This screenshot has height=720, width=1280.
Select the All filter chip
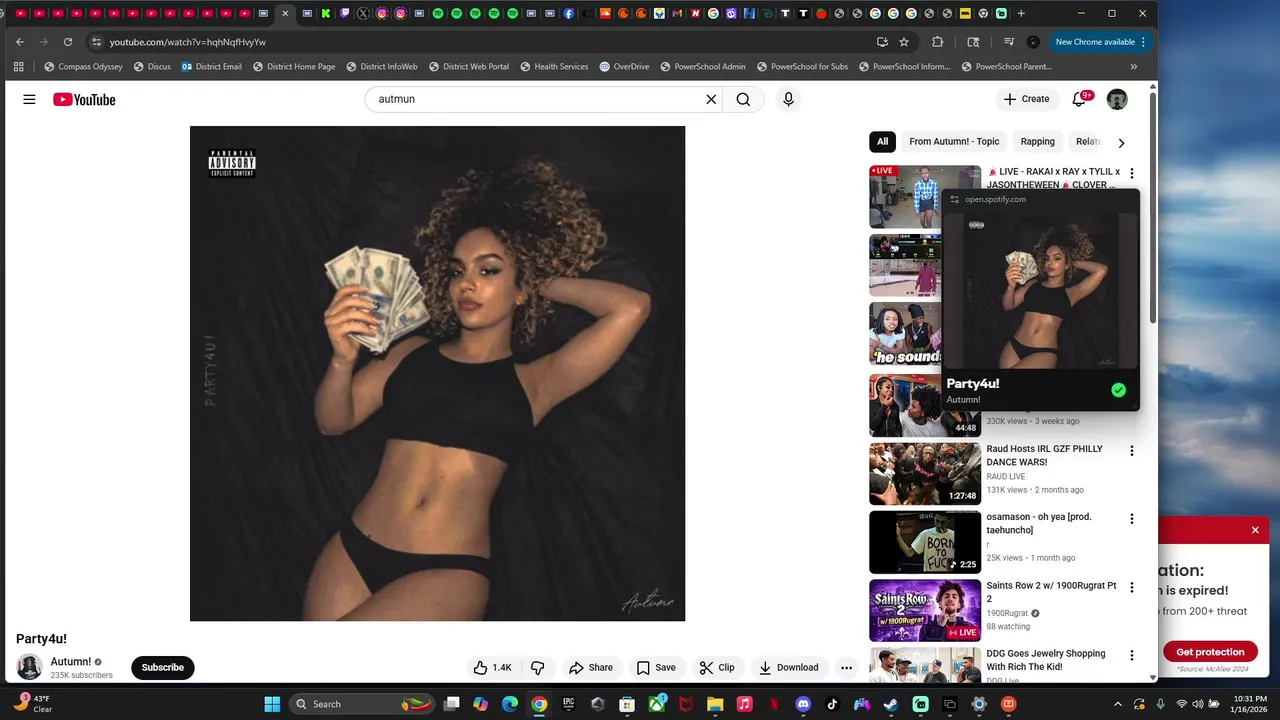pyautogui.click(x=882, y=142)
